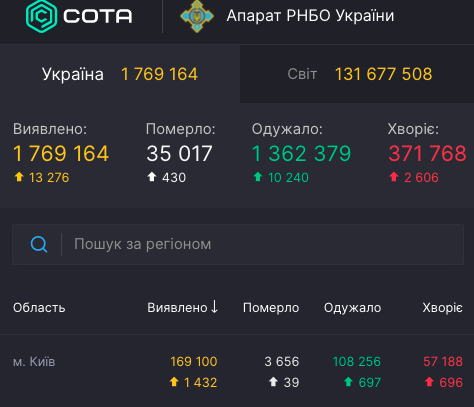
Task: Focus the Пошук за регіоном search field
Action: coord(238,244)
